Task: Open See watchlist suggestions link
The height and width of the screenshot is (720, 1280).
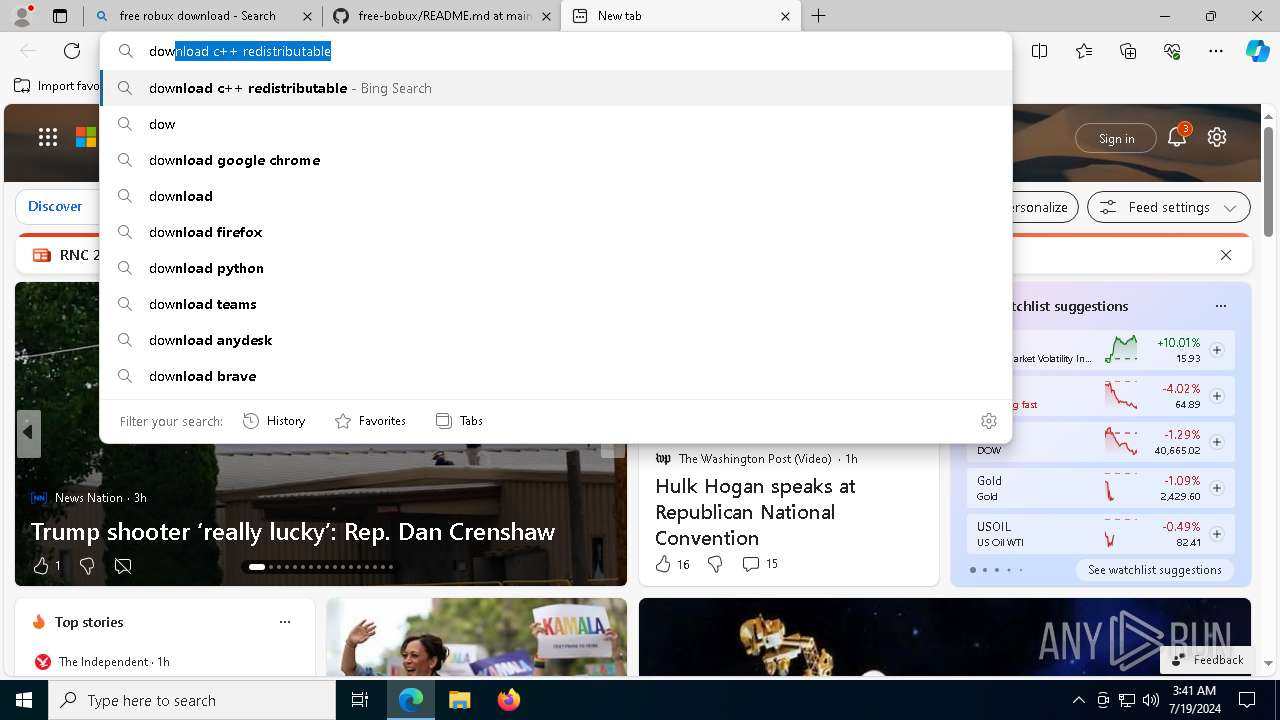Action: click(1155, 570)
